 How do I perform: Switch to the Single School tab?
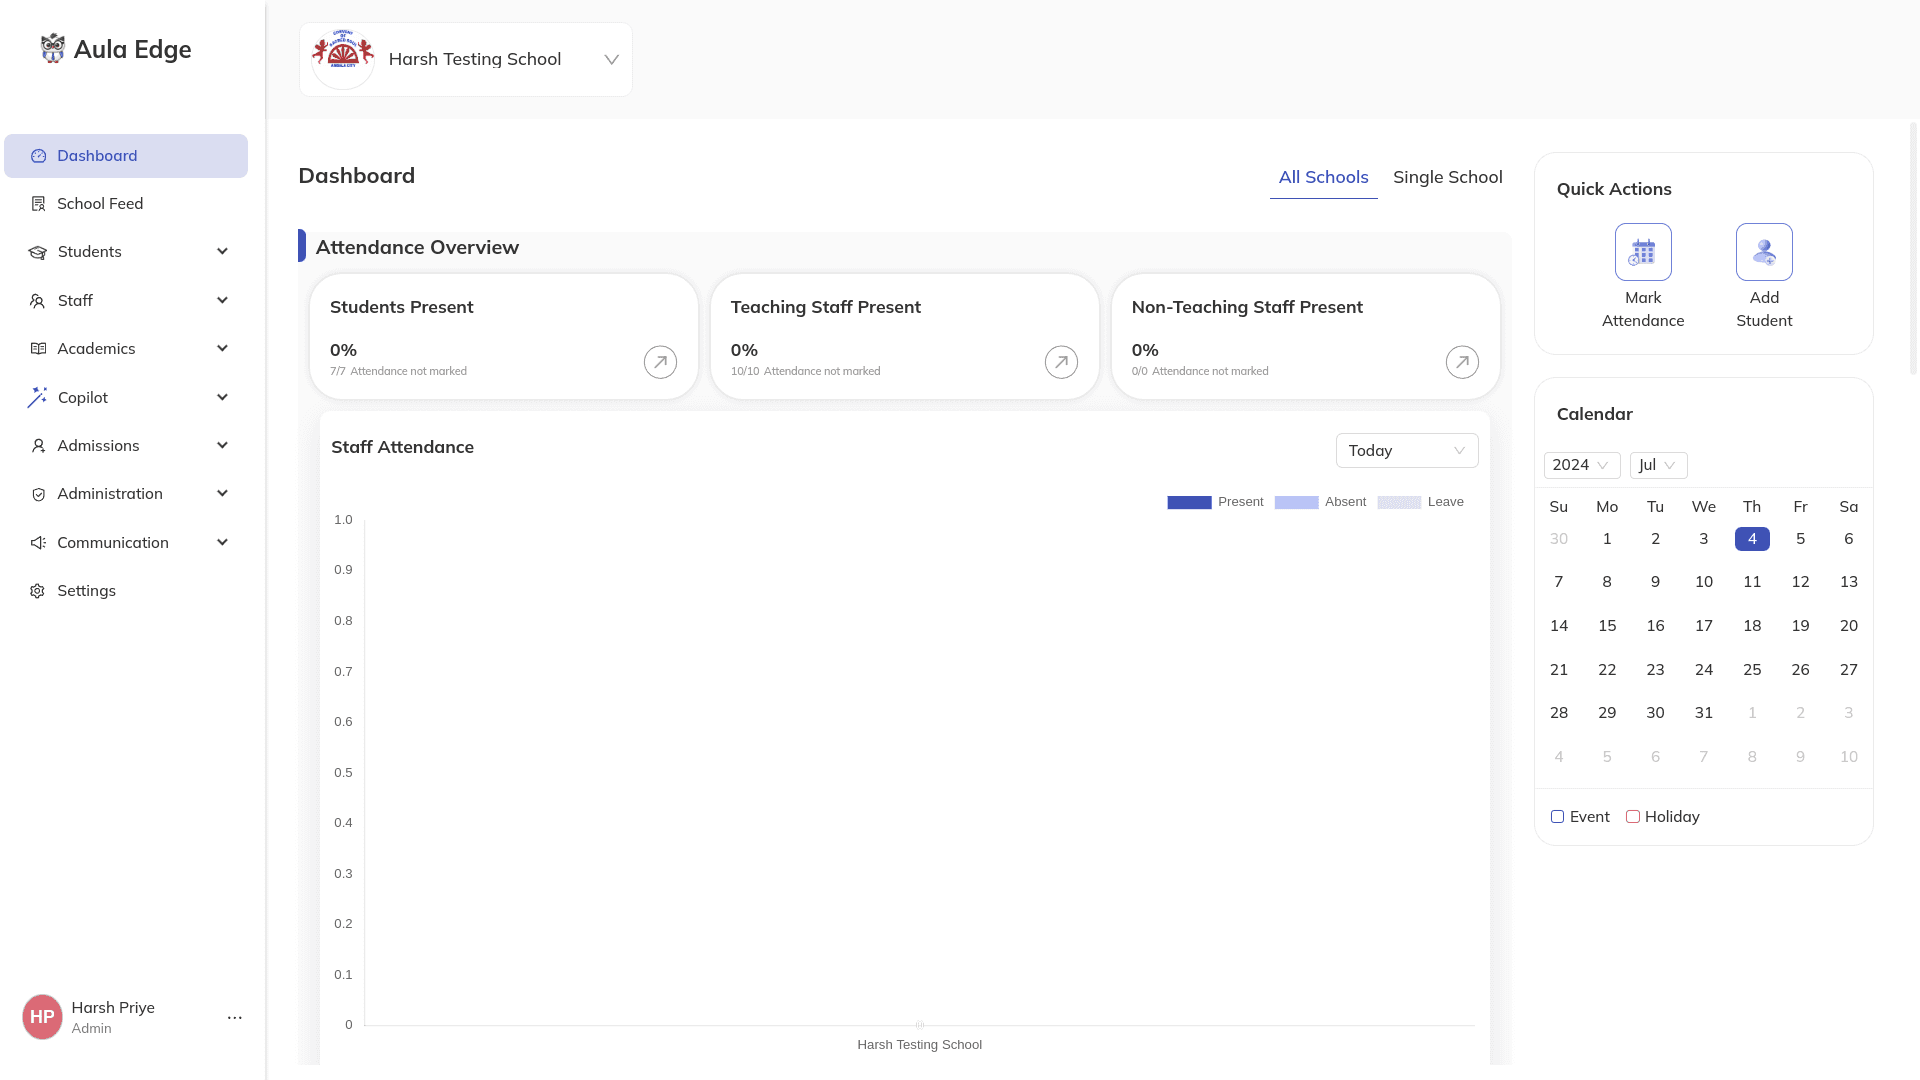[x=1447, y=177]
